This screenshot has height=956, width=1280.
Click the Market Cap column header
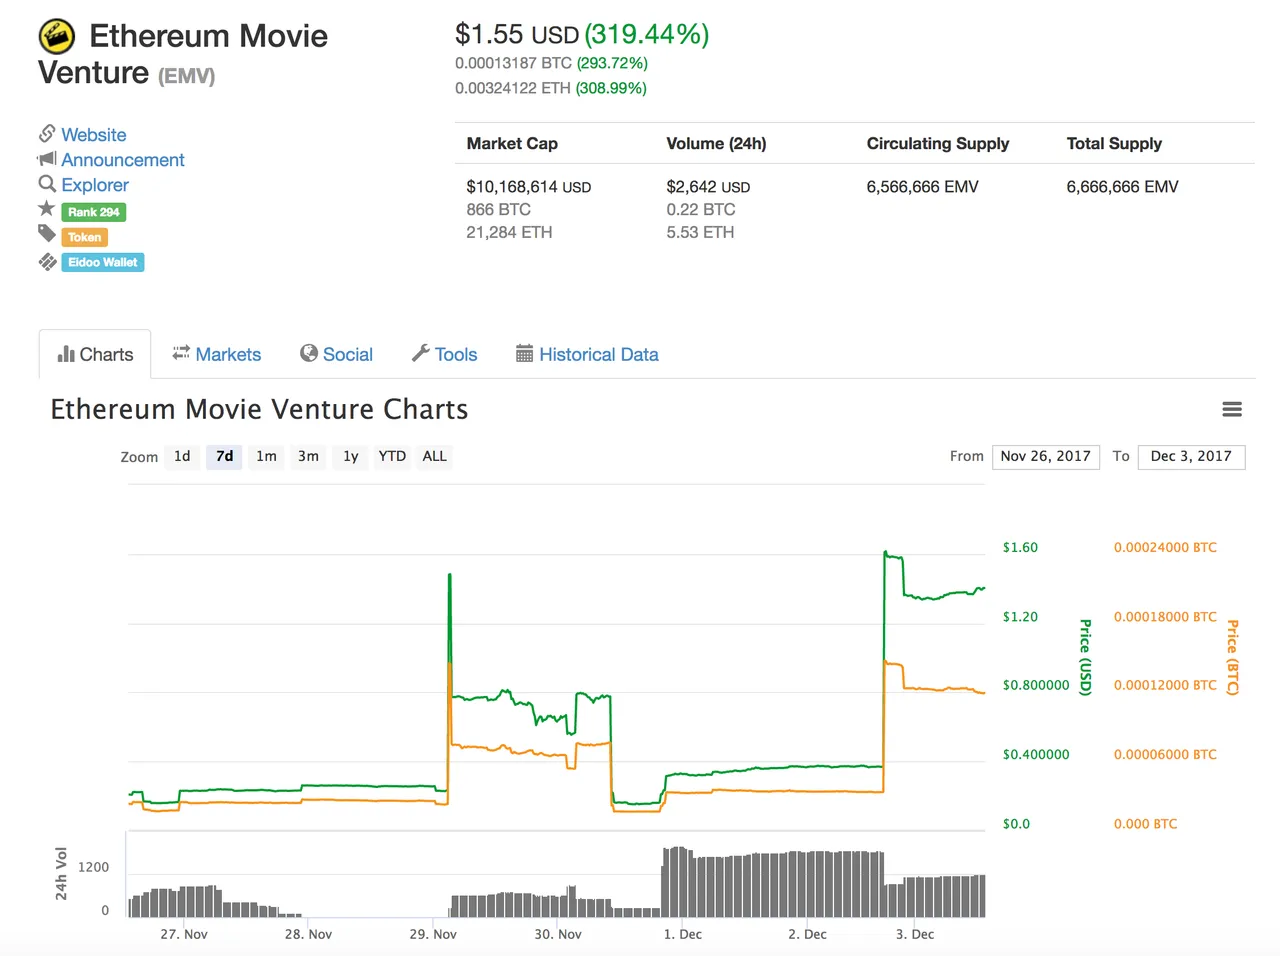tap(512, 144)
